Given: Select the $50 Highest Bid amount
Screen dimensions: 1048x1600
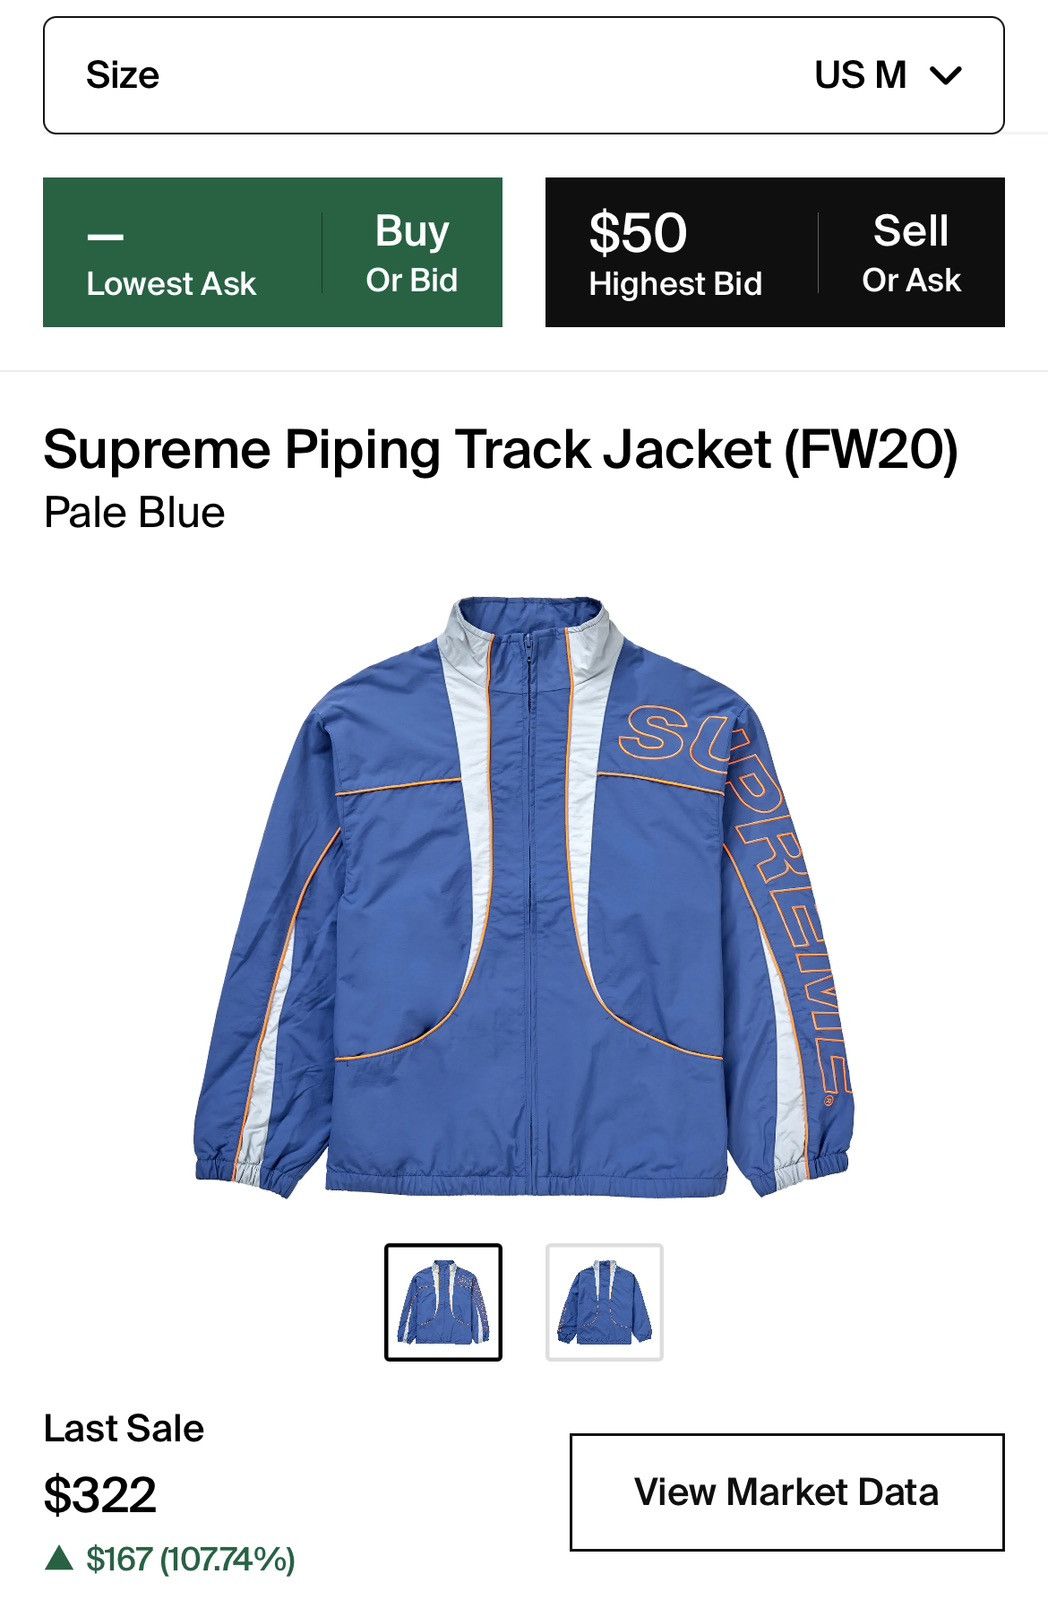Looking at the screenshot, I should [x=638, y=233].
